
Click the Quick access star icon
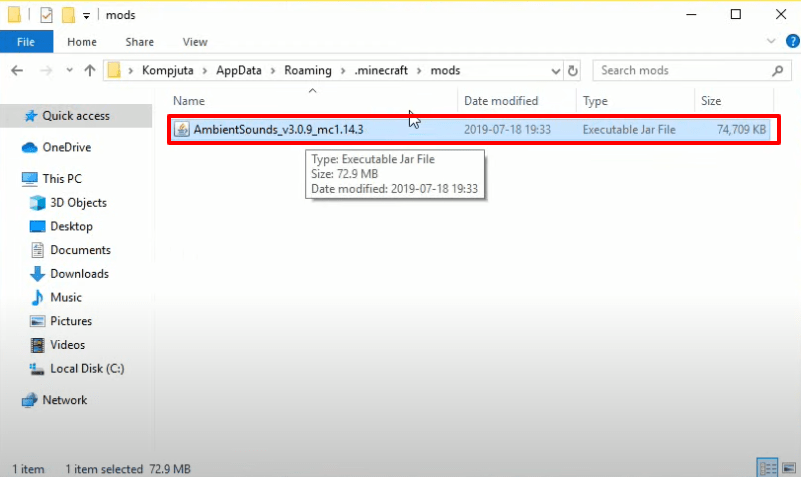pos(31,116)
